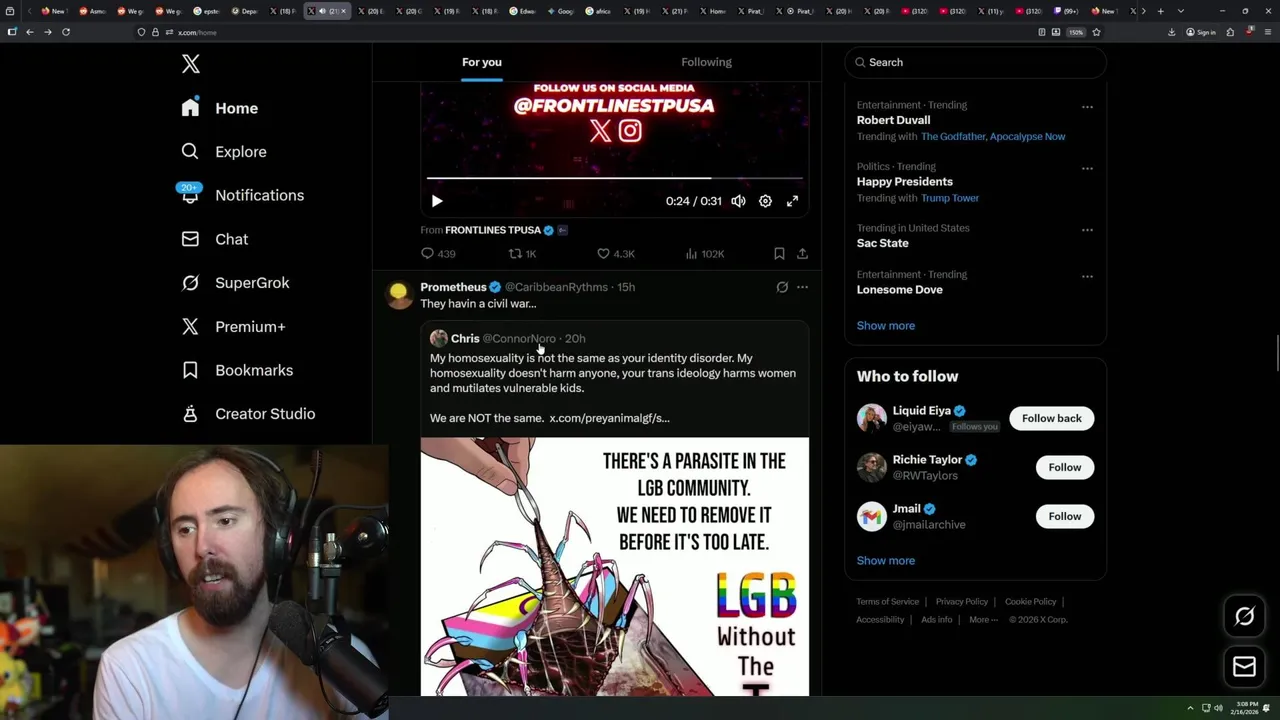
Task: Switch to the Following tab
Action: coord(706,62)
